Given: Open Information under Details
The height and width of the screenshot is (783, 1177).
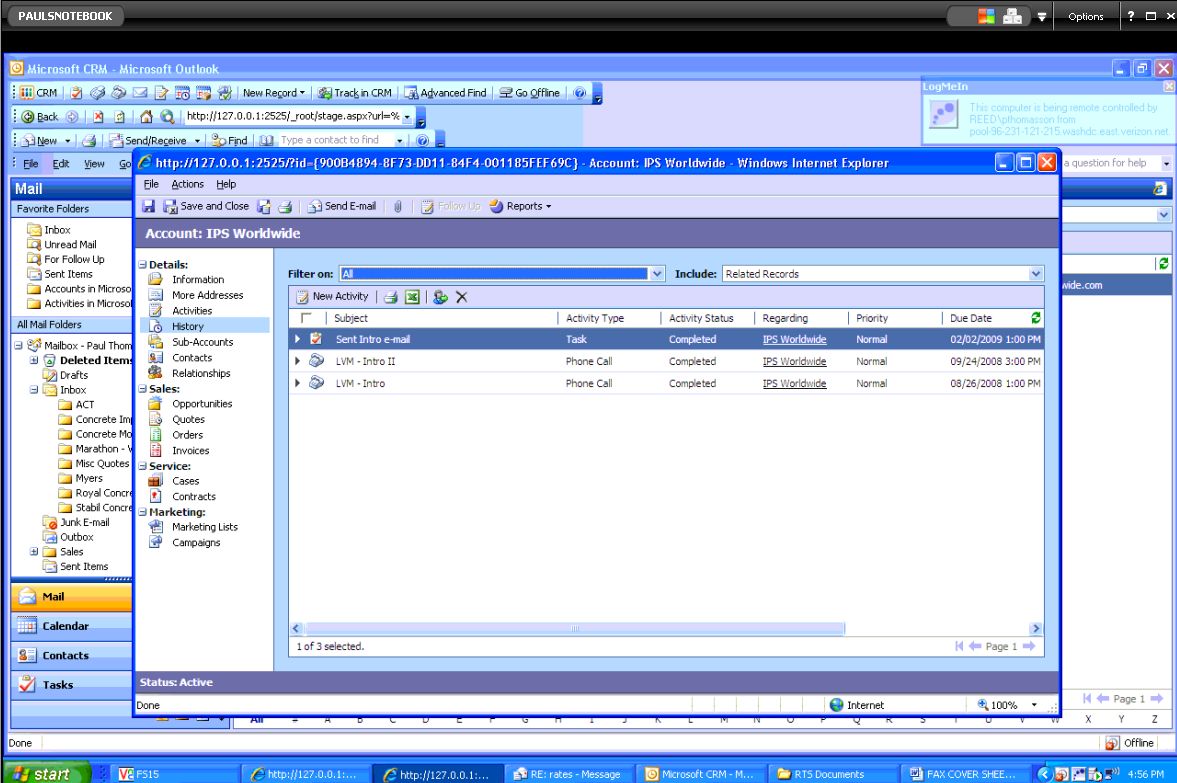Looking at the screenshot, I should coord(197,279).
